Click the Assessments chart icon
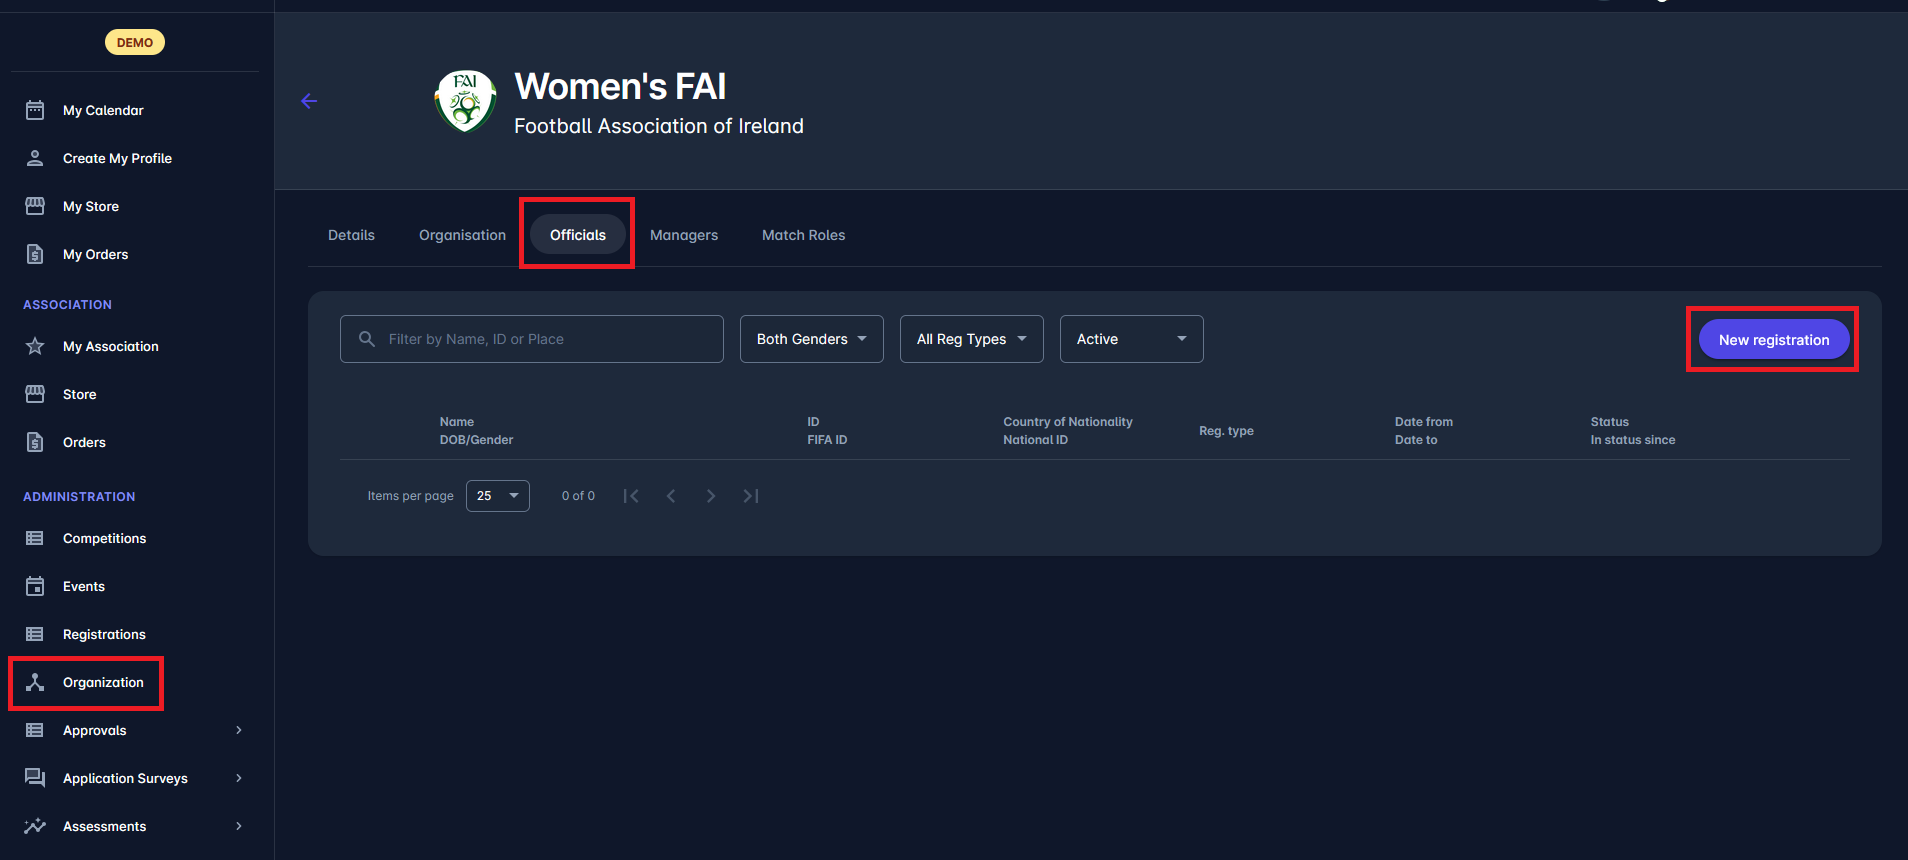The height and width of the screenshot is (860, 1908). [35, 826]
